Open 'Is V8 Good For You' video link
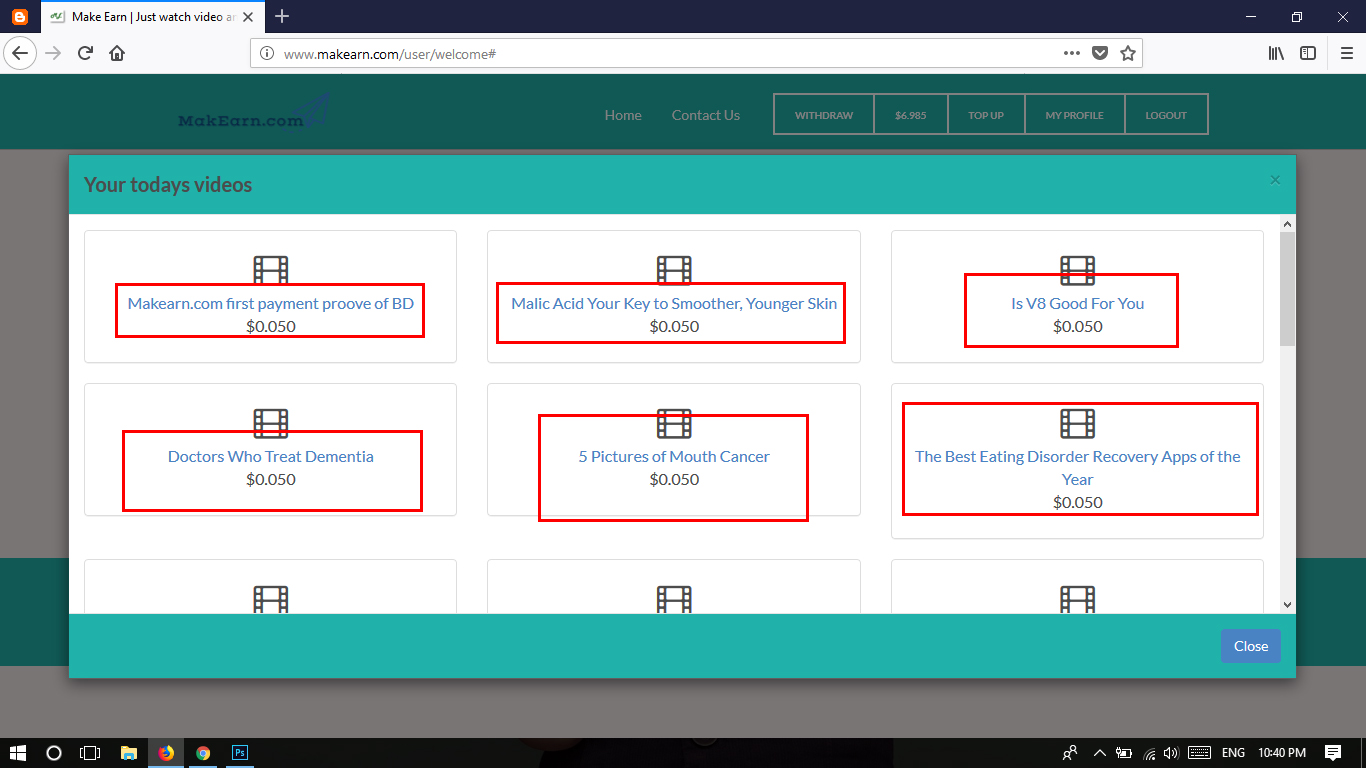The width and height of the screenshot is (1366, 768). (x=1077, y=303)
